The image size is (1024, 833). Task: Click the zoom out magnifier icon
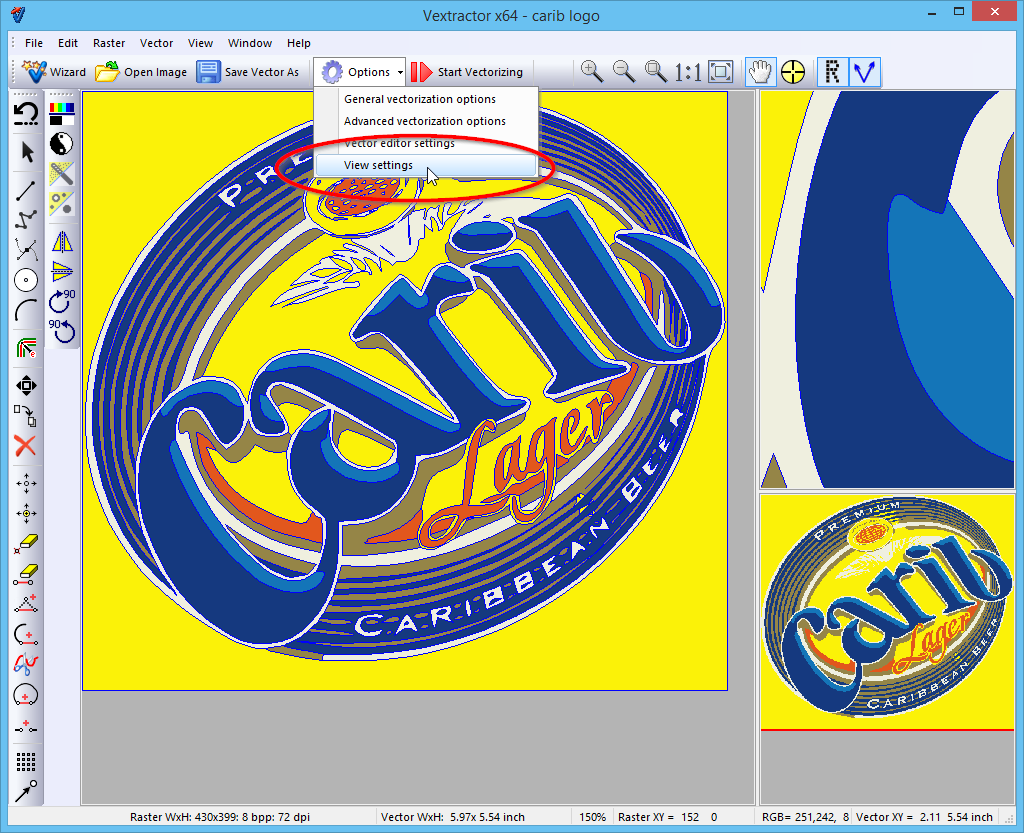click(624, 71)
